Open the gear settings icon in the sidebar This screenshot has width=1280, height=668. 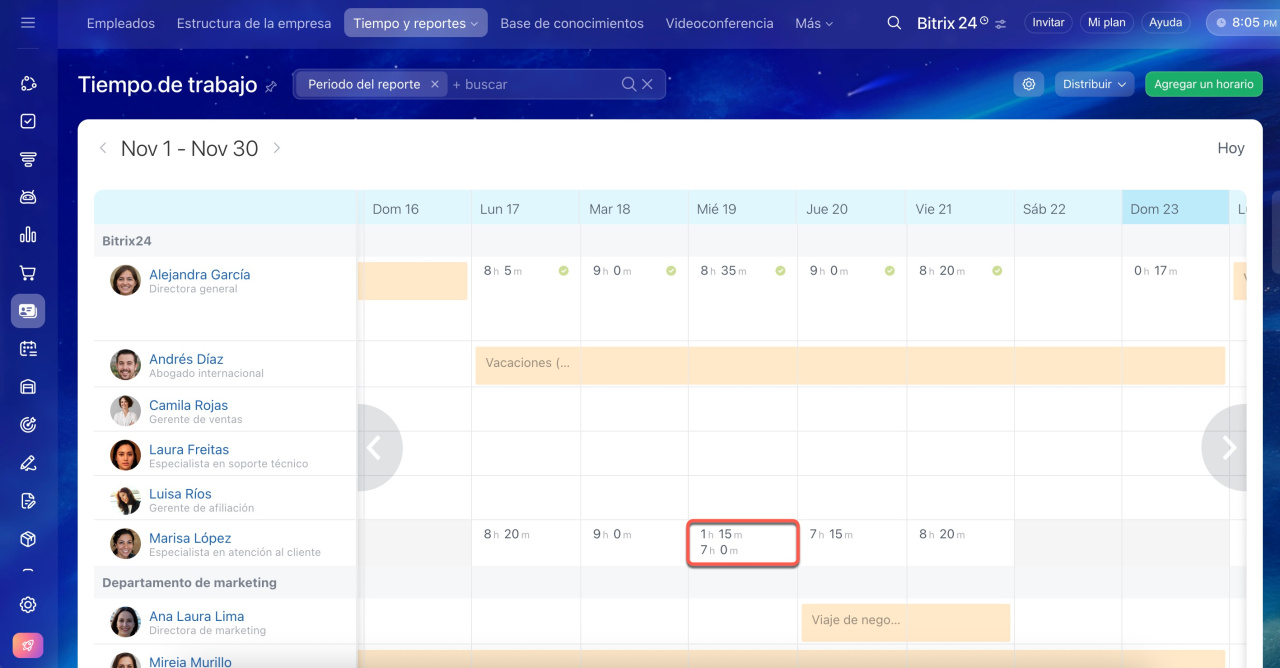[28, 604]
